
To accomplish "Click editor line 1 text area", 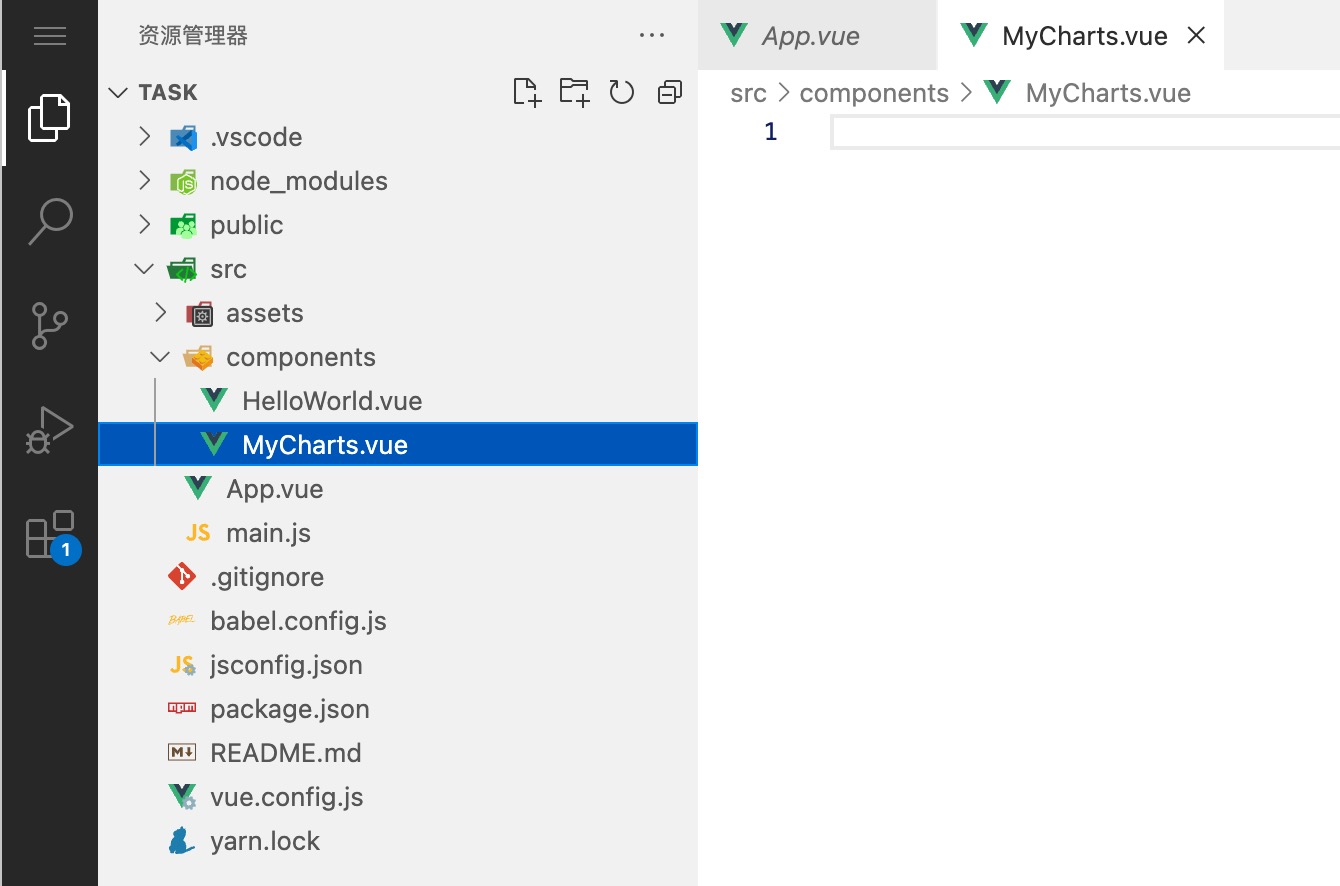I will click(1080, 132).
